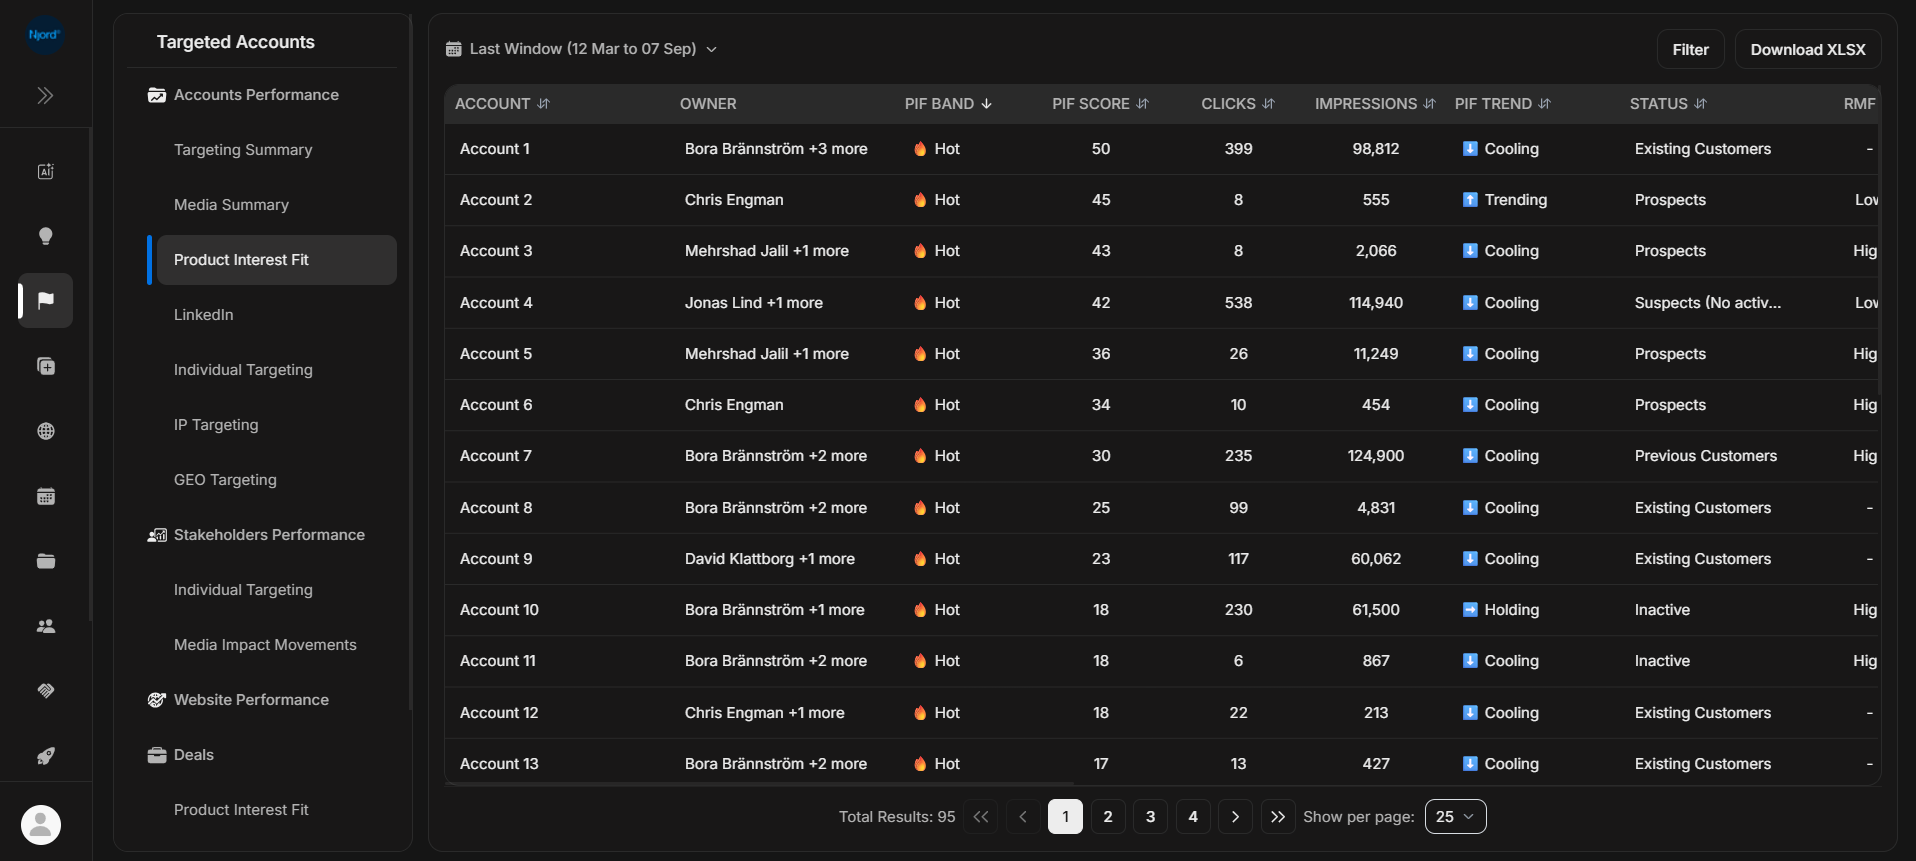The height and width of the screenshot is (861, 1916).
Task: Download the table as XLSX
Action: (x=1807, y=49)
